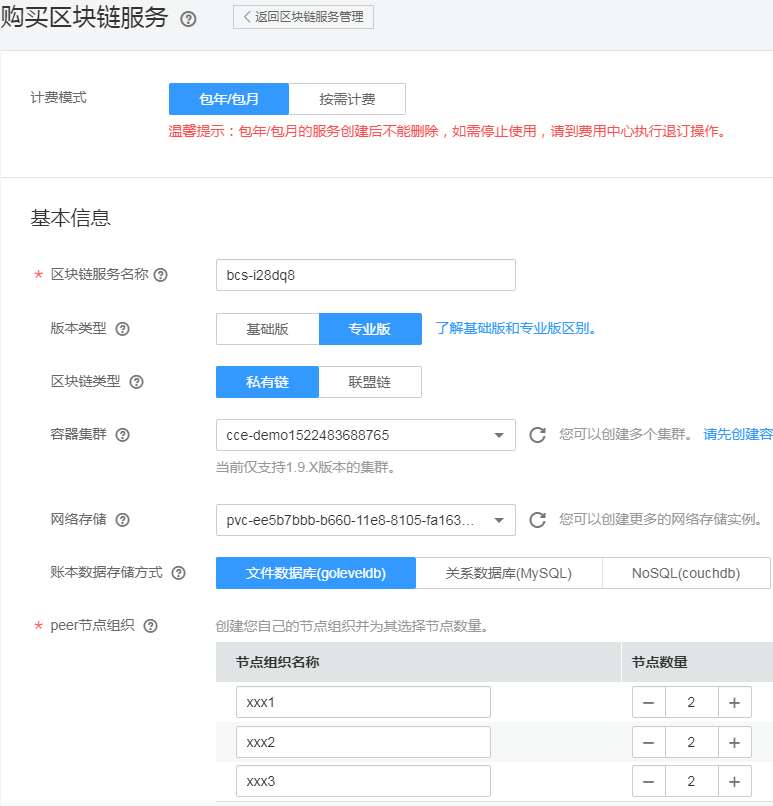Click node count value for xxx2

[x=692, y=742]
